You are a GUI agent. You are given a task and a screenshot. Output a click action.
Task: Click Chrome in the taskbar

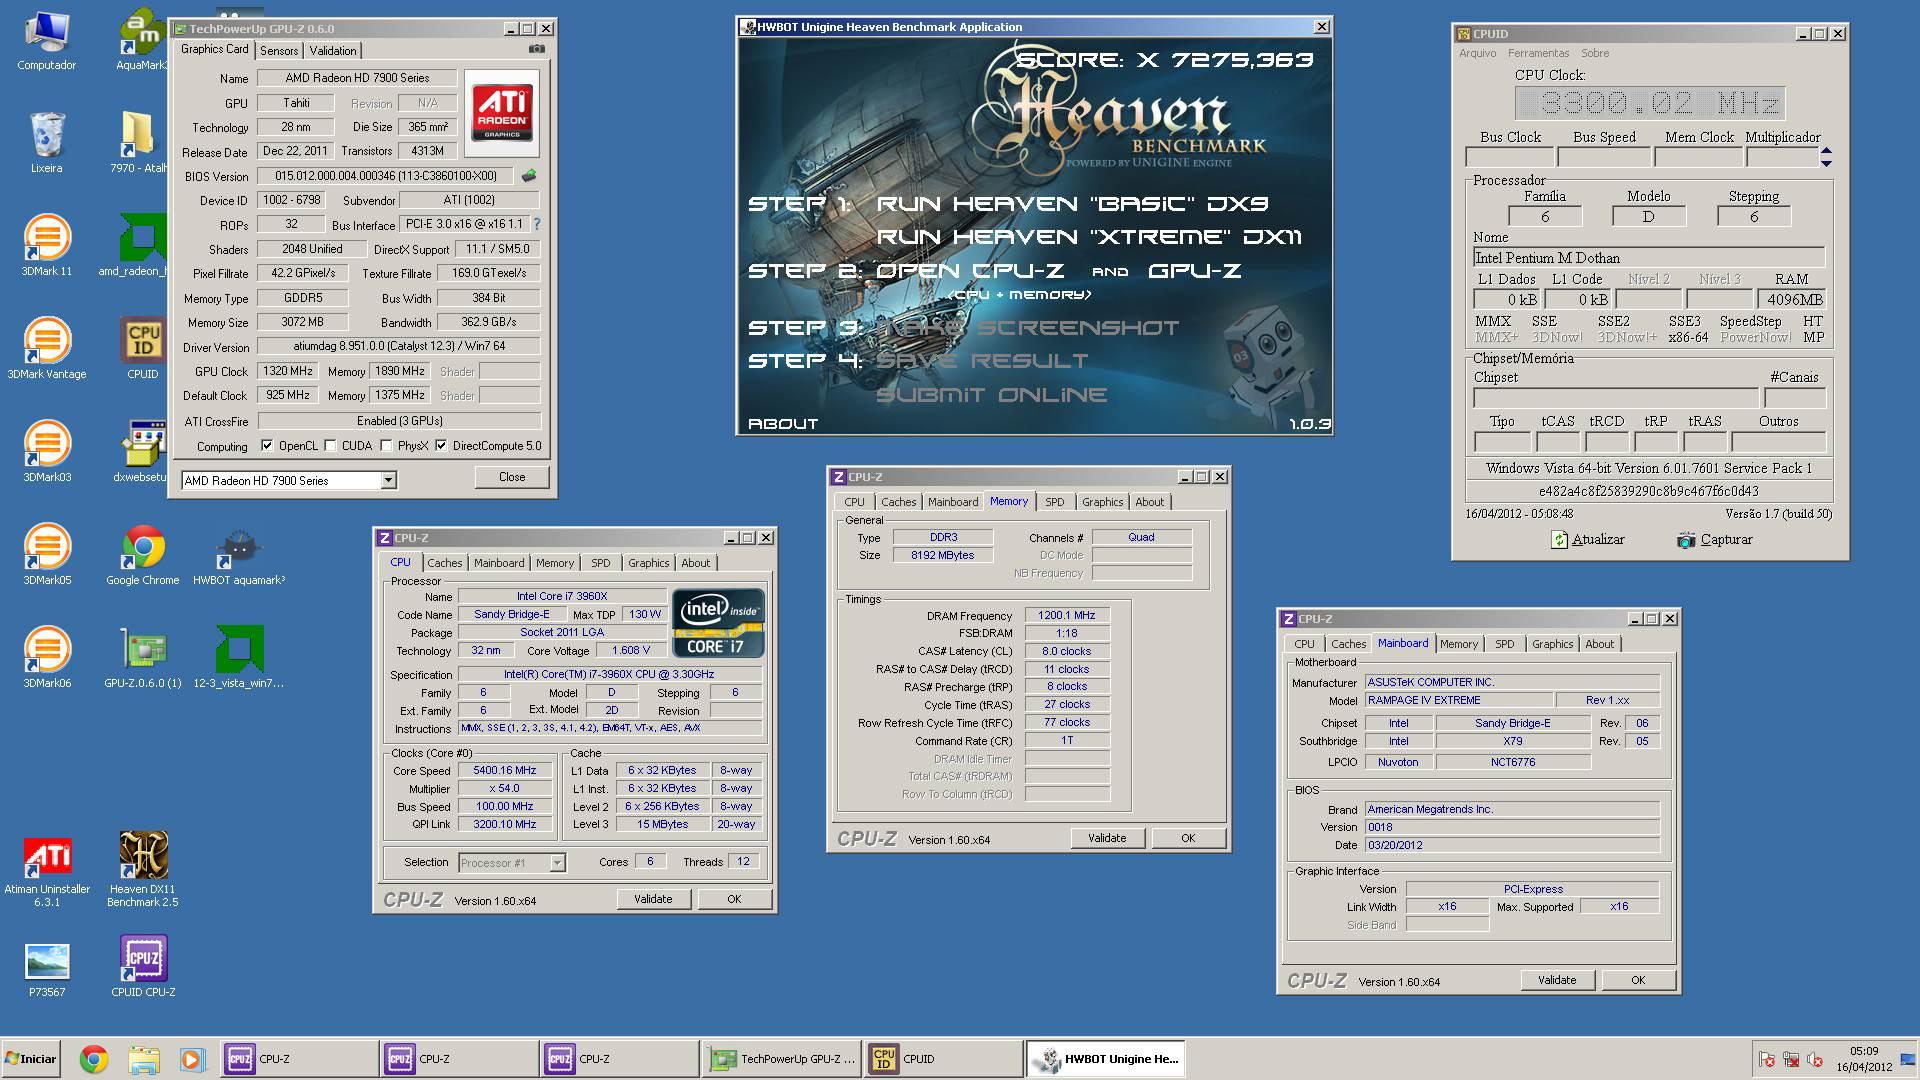point(93,1059)
